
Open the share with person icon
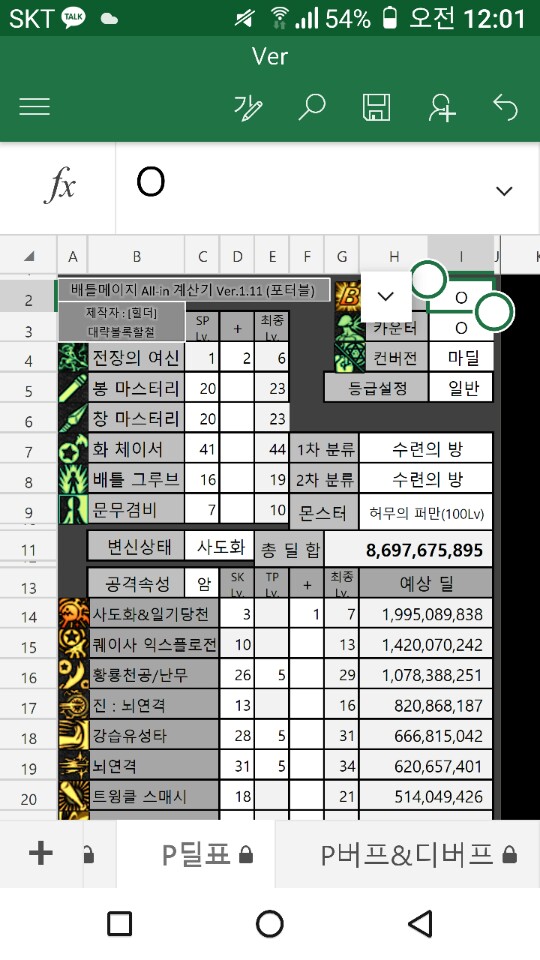[441, 108]
